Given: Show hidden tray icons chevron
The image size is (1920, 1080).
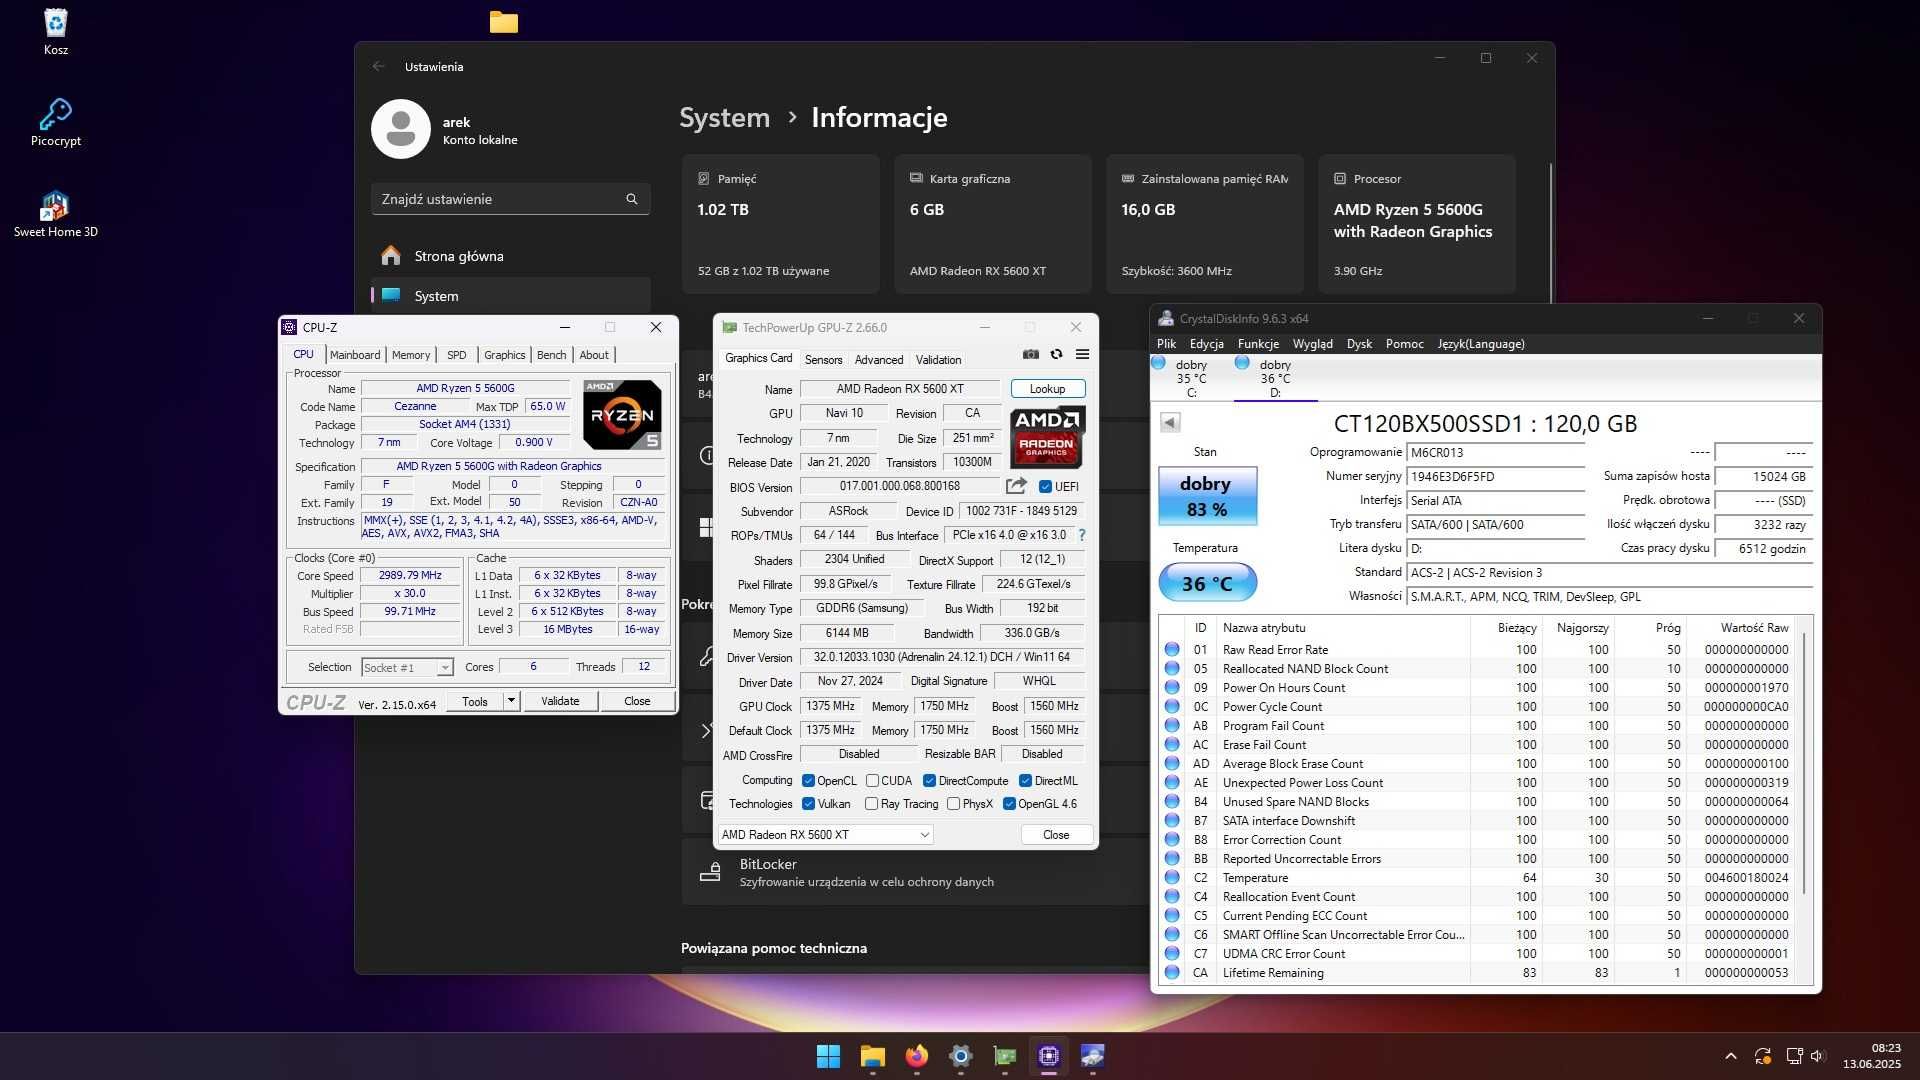Looking at the screenshot, I should 1731,1056.
